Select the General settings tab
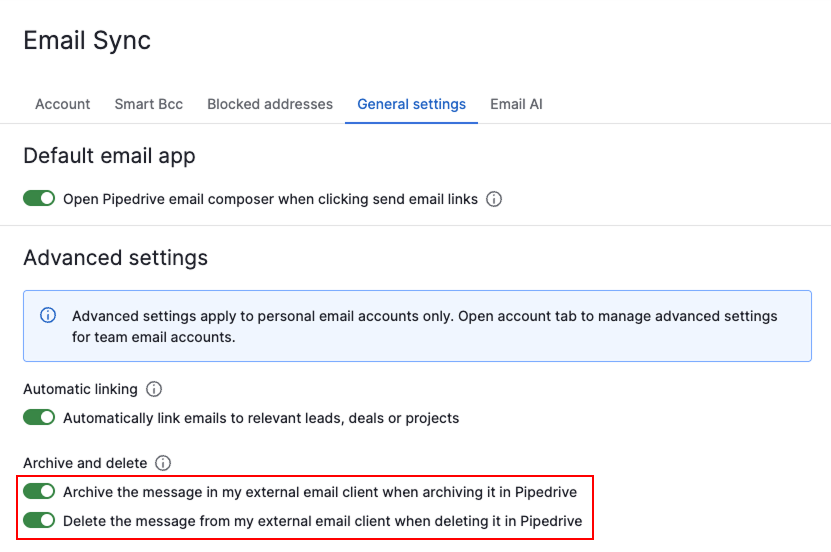The height and width of the screenshot is (552, 831). click(x=411, y=104)
